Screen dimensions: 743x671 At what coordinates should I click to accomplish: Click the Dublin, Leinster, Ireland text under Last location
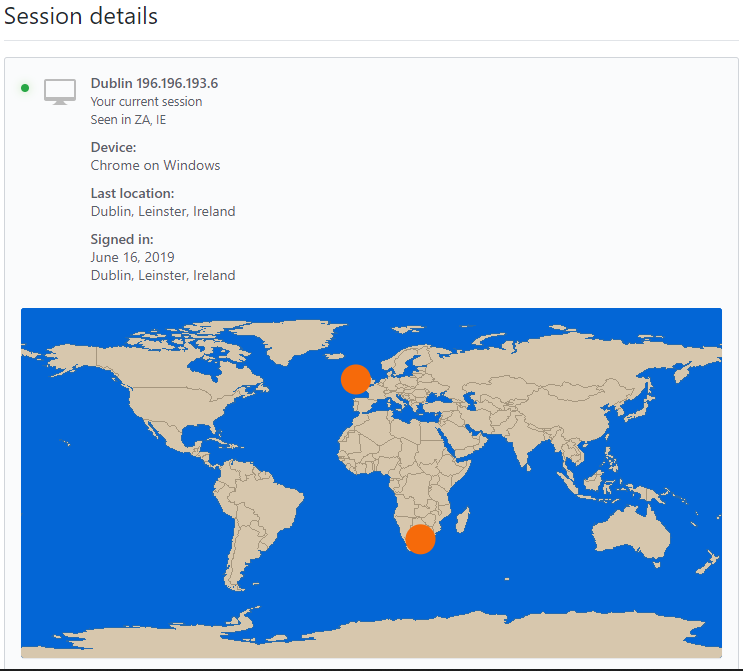pyautogui.click(x=163, y=211)
